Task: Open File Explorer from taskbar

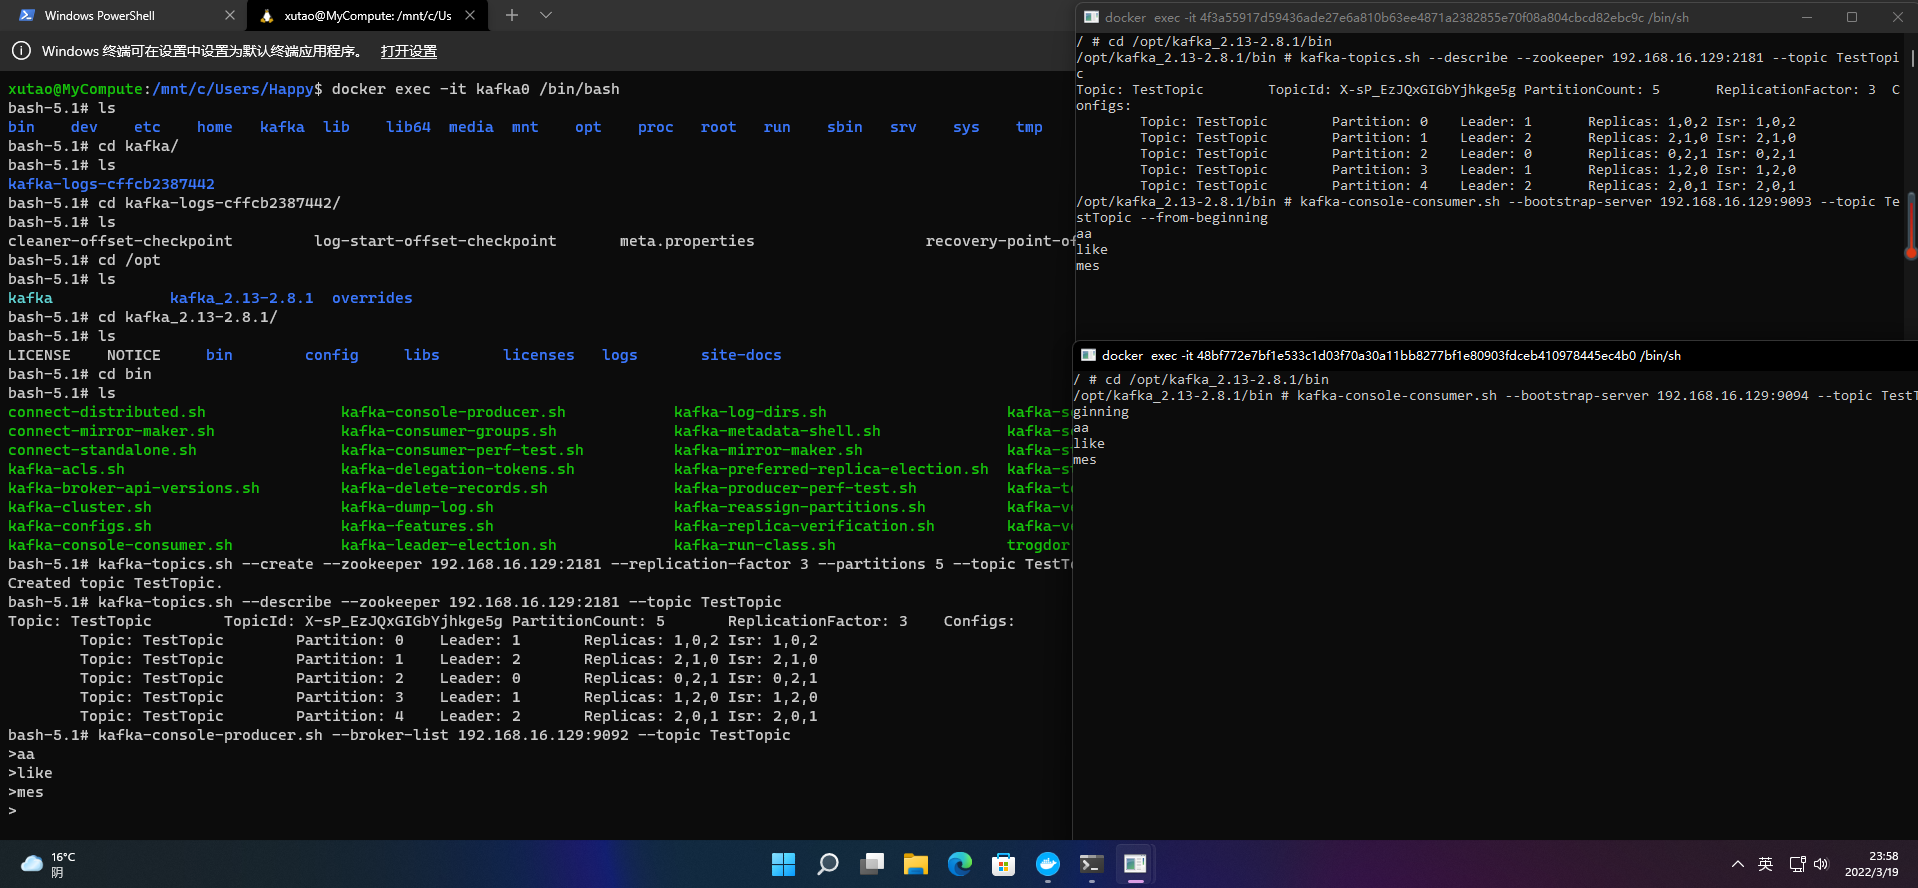Action: 915,864
